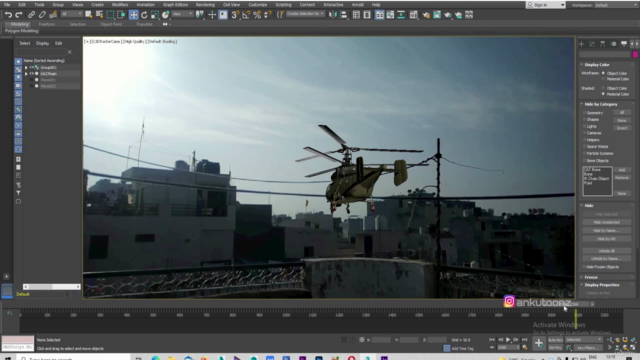
Task: Select the Link tool icon
Action: [x=31, y=15]
